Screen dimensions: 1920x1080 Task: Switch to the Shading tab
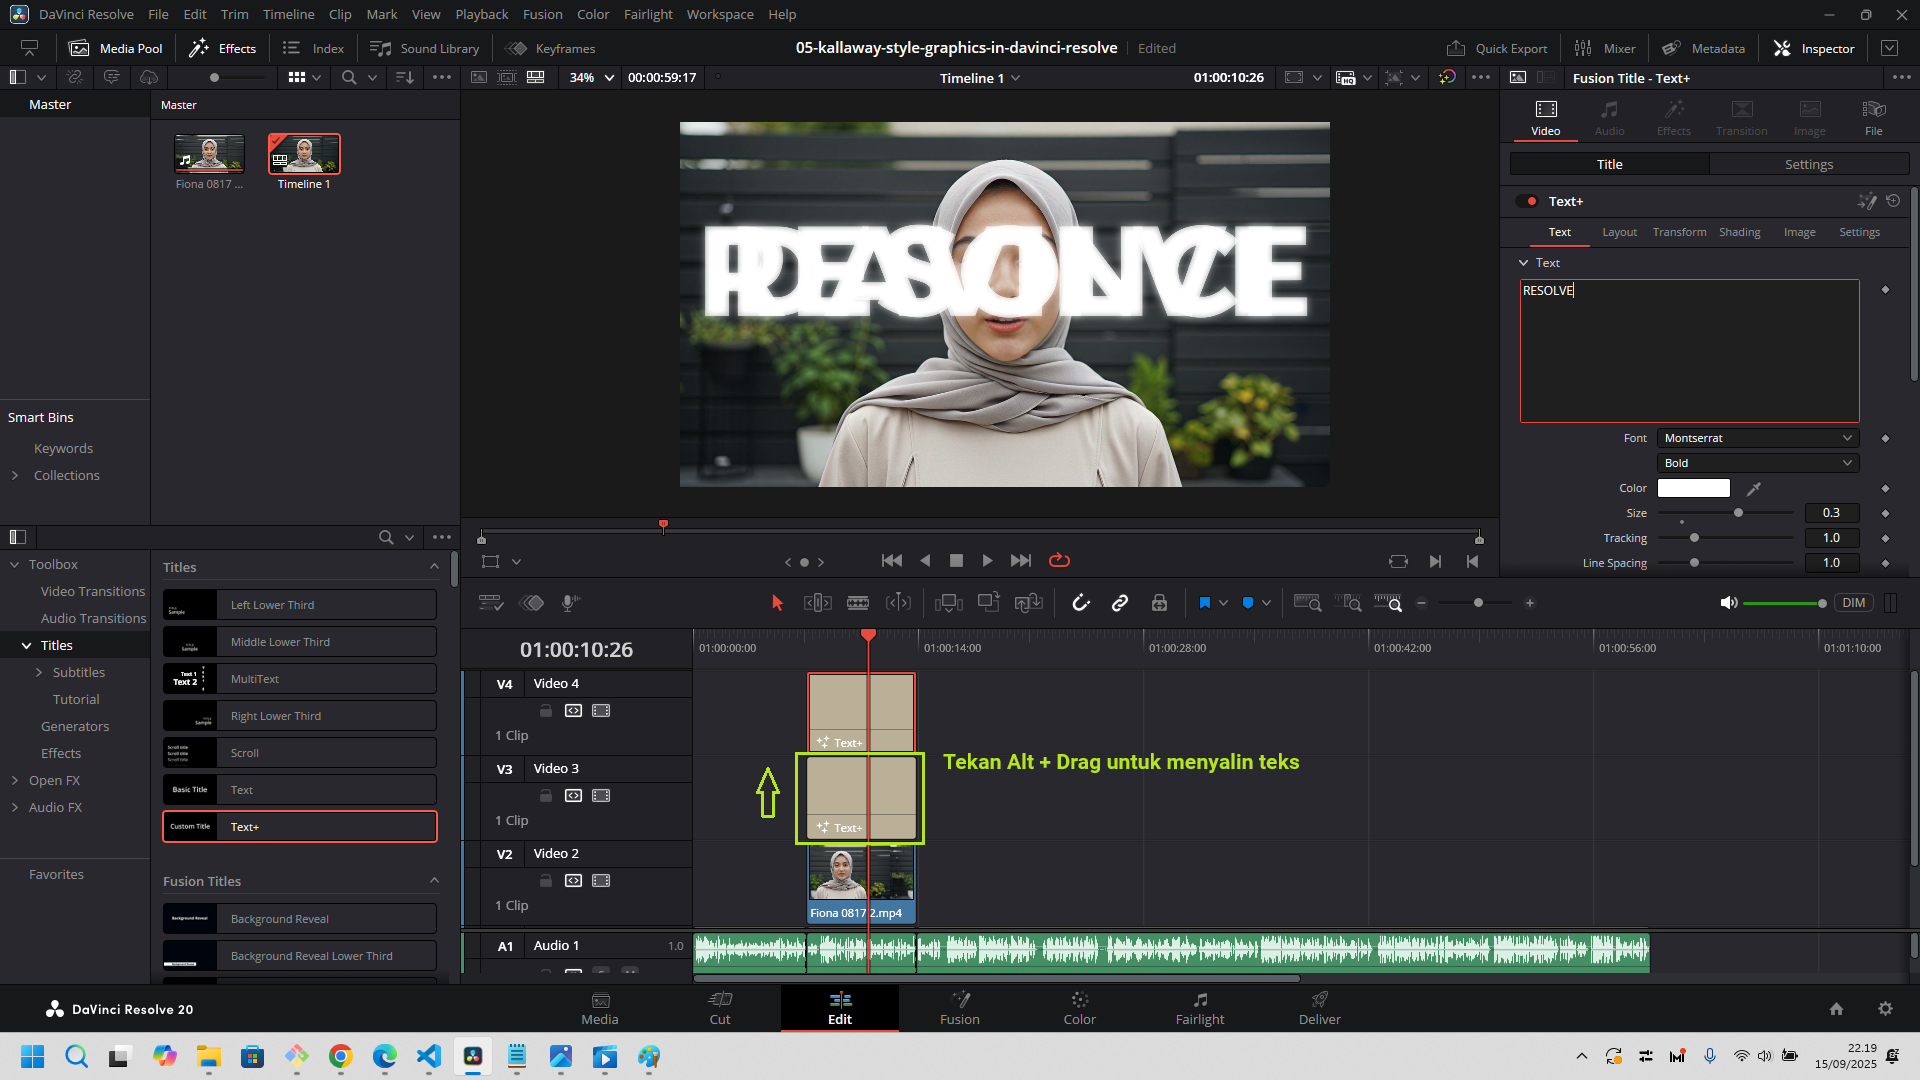1739,232
